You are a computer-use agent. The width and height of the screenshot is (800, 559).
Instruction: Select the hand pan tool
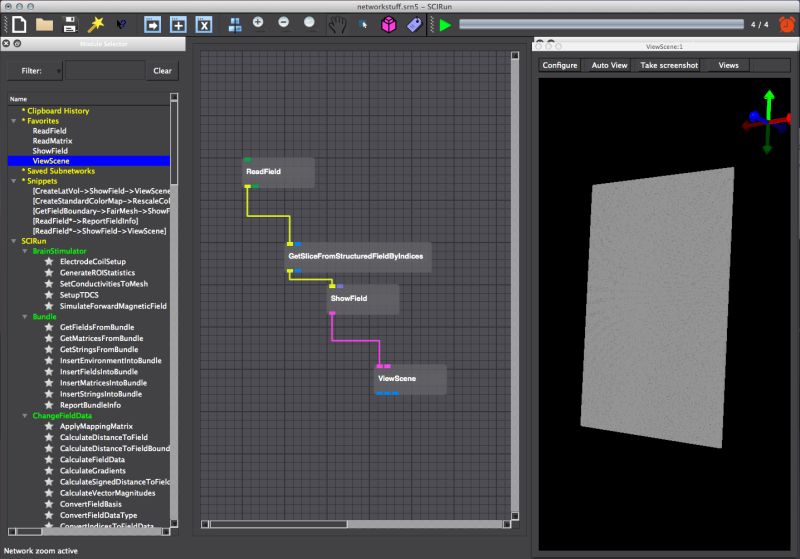(x=337, y=24)
